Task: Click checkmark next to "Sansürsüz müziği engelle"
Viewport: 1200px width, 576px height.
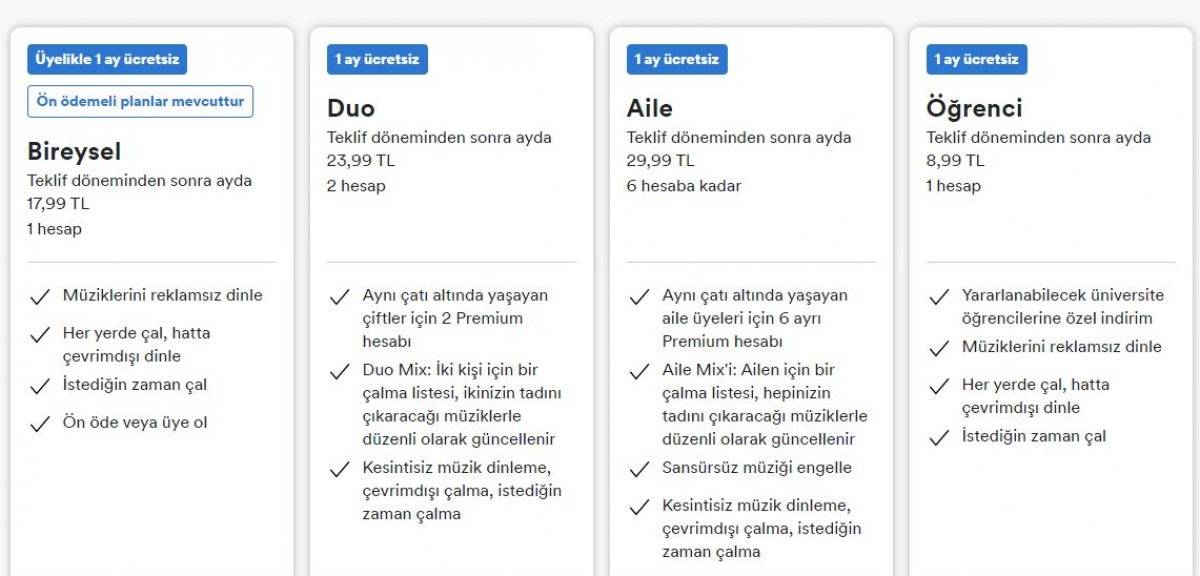Action: (639, 469)
